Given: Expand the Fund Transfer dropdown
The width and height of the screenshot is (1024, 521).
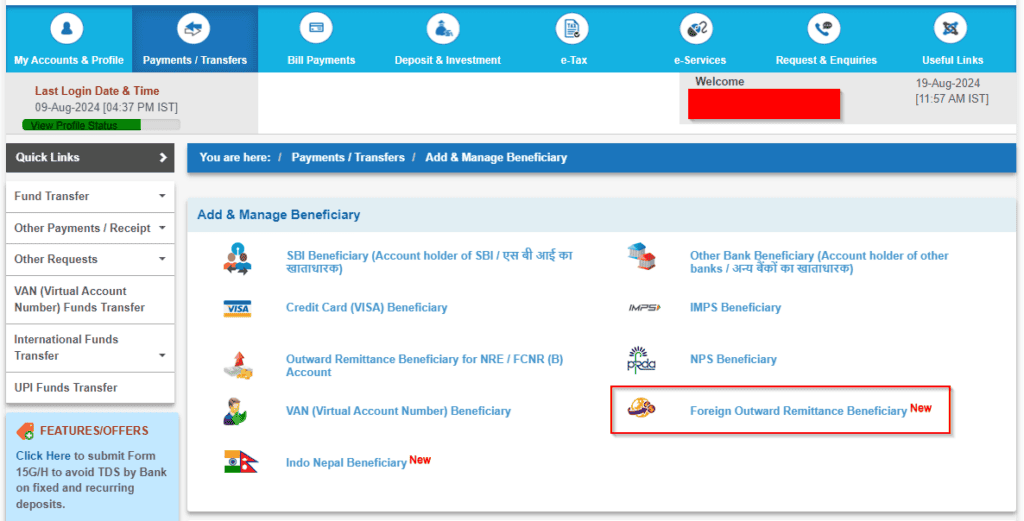Looking at the screenshot, I should click(x=90, y=196).
